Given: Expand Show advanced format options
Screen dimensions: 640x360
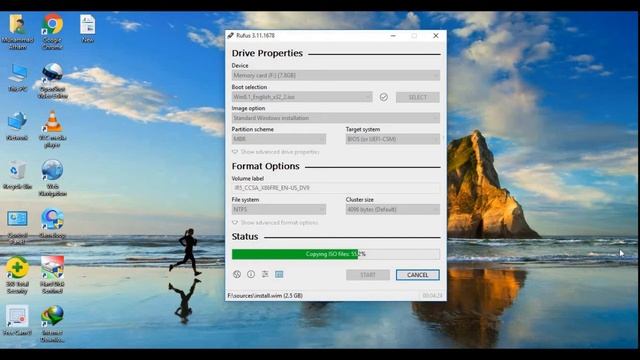Looking at the screenshot, I should point(275,222).
